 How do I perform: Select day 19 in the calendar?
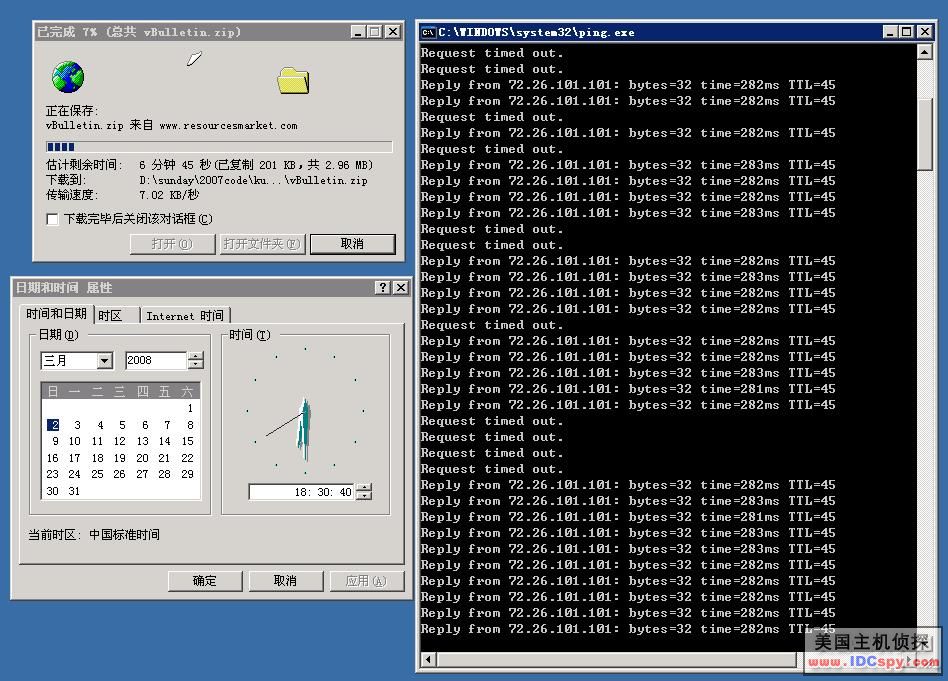(120, 458)
